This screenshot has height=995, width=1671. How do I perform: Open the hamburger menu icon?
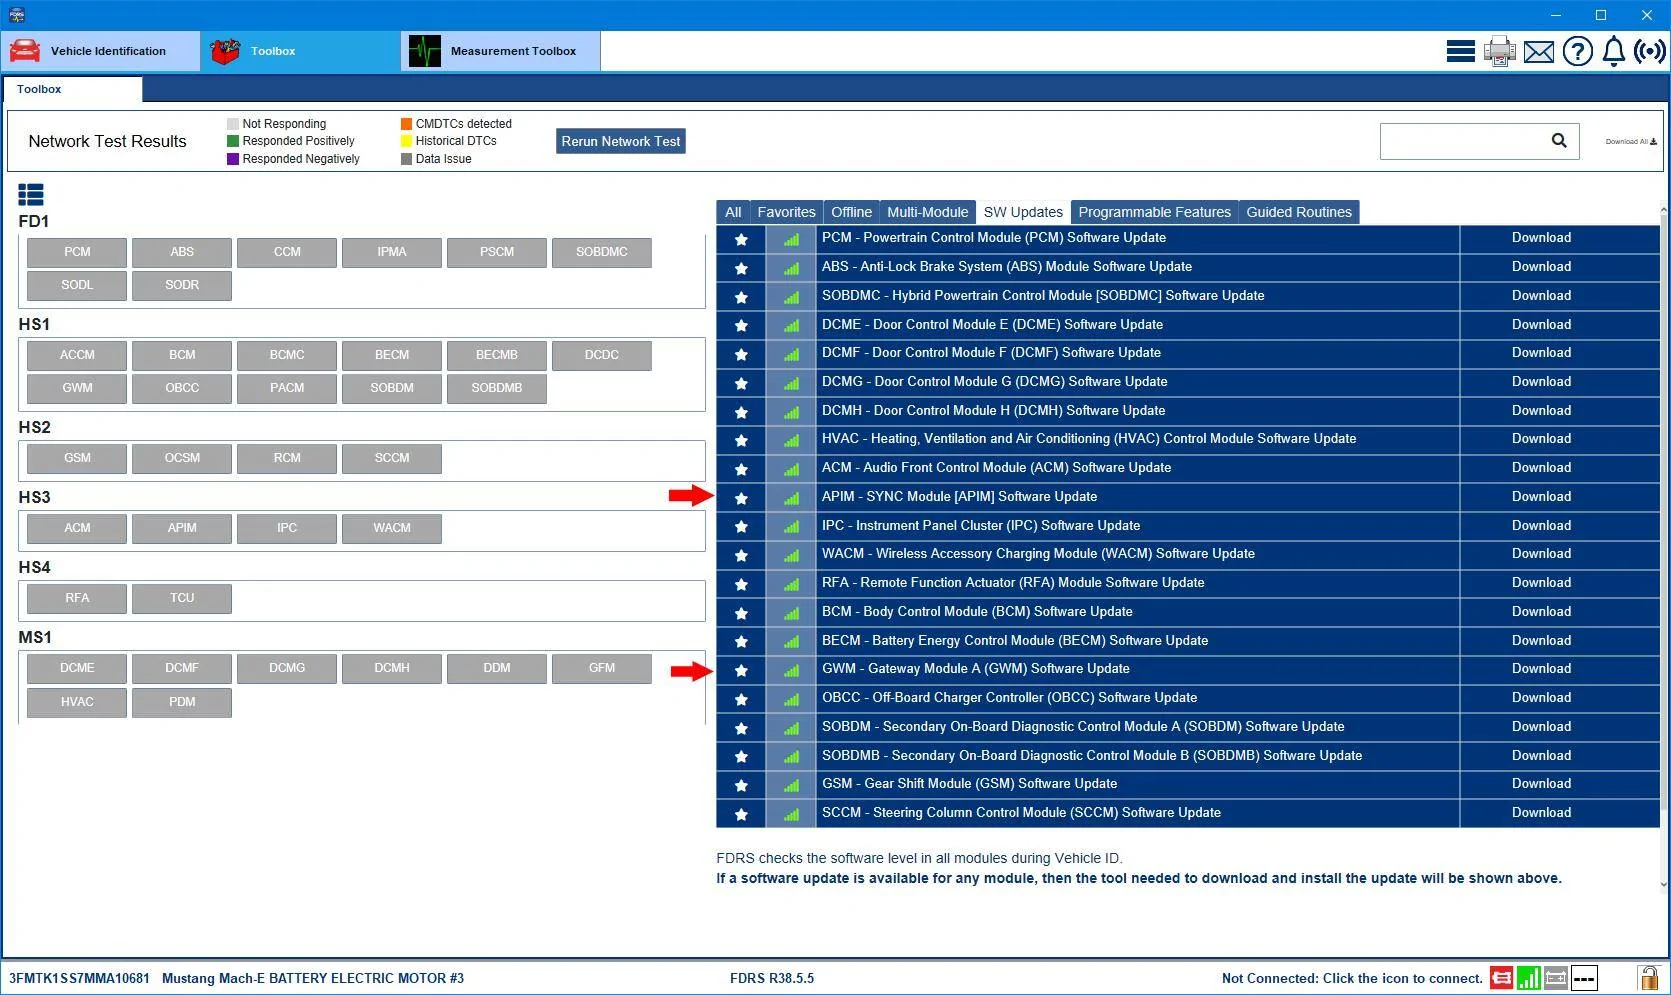pos(1460,51)
